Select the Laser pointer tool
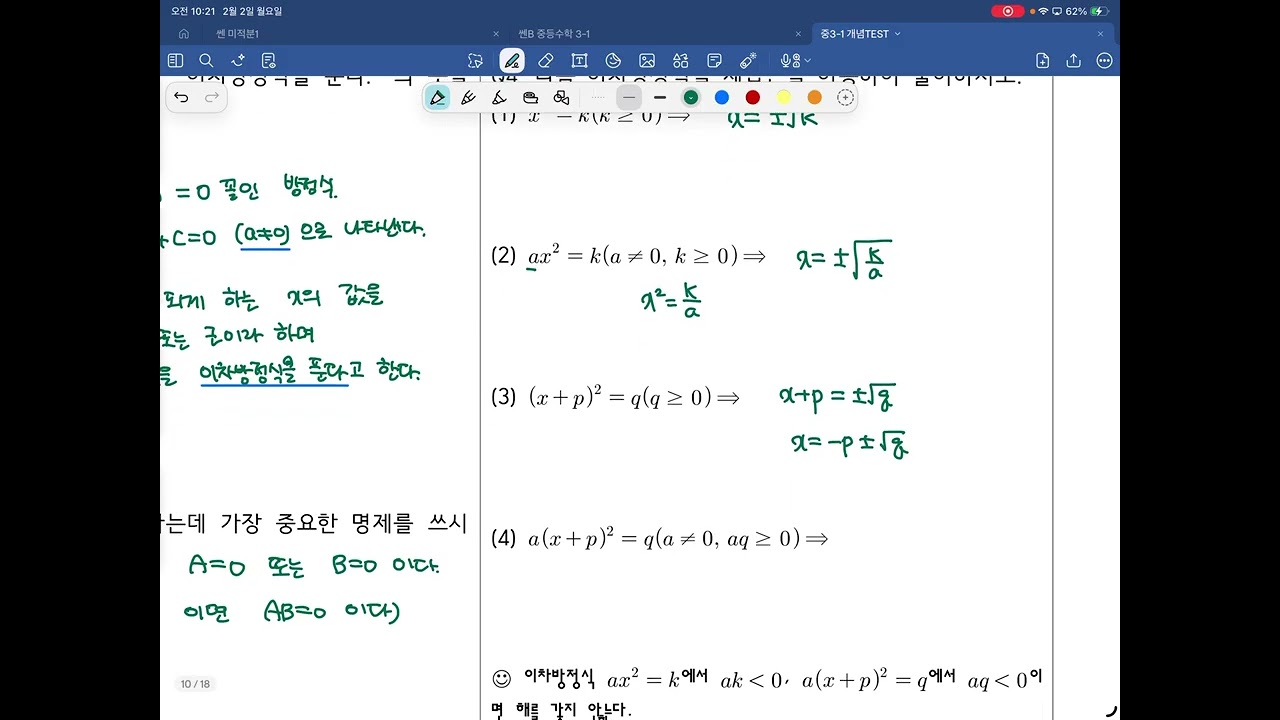Screen dimensions: 1280x720 tap(748, 61)
